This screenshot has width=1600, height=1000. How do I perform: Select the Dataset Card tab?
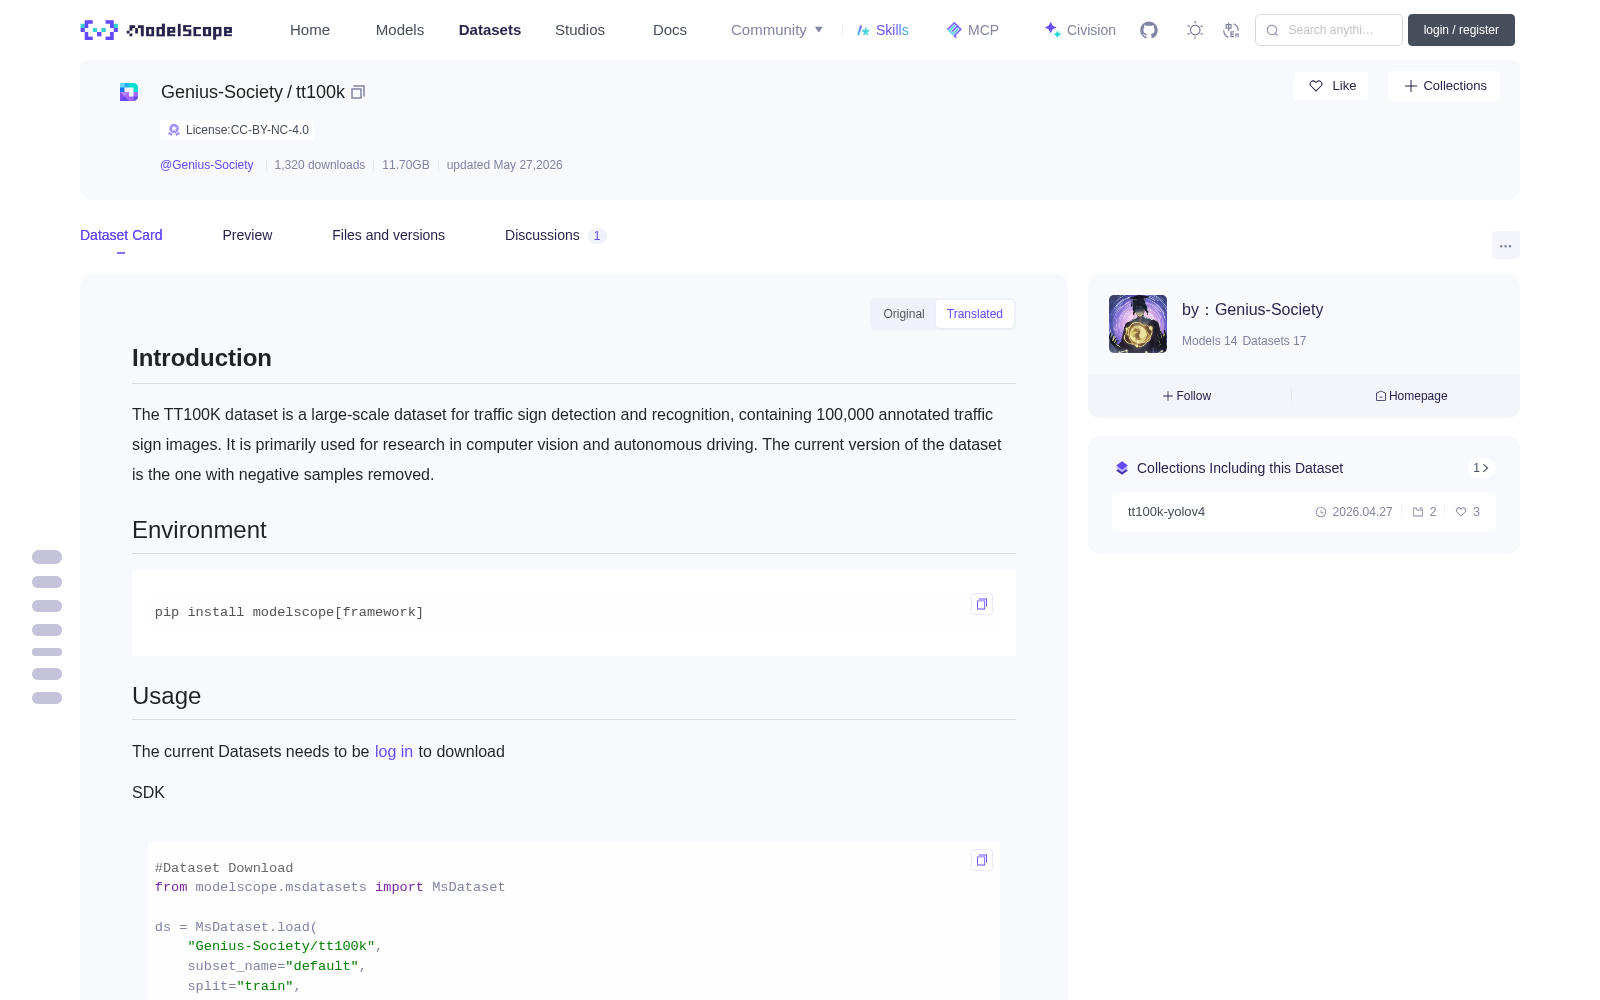pyautogui.click(x=121, y=235)
